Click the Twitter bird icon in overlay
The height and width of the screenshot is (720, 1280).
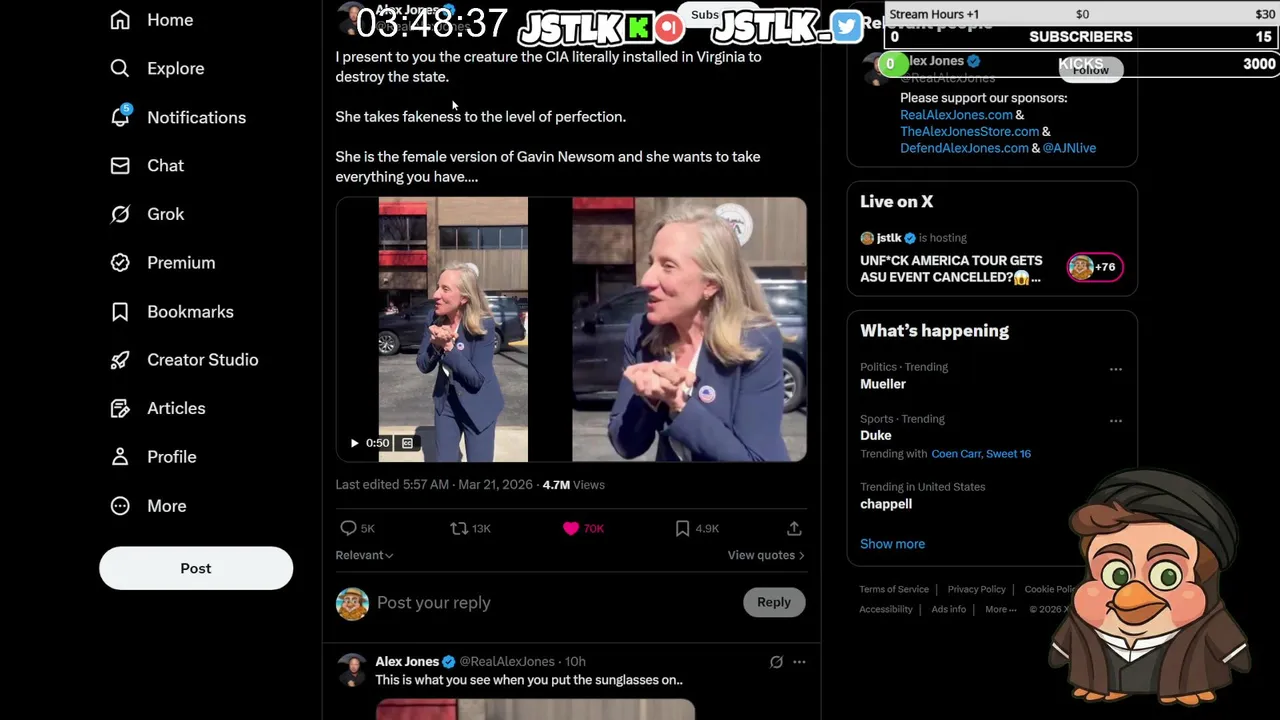(846, 27)
